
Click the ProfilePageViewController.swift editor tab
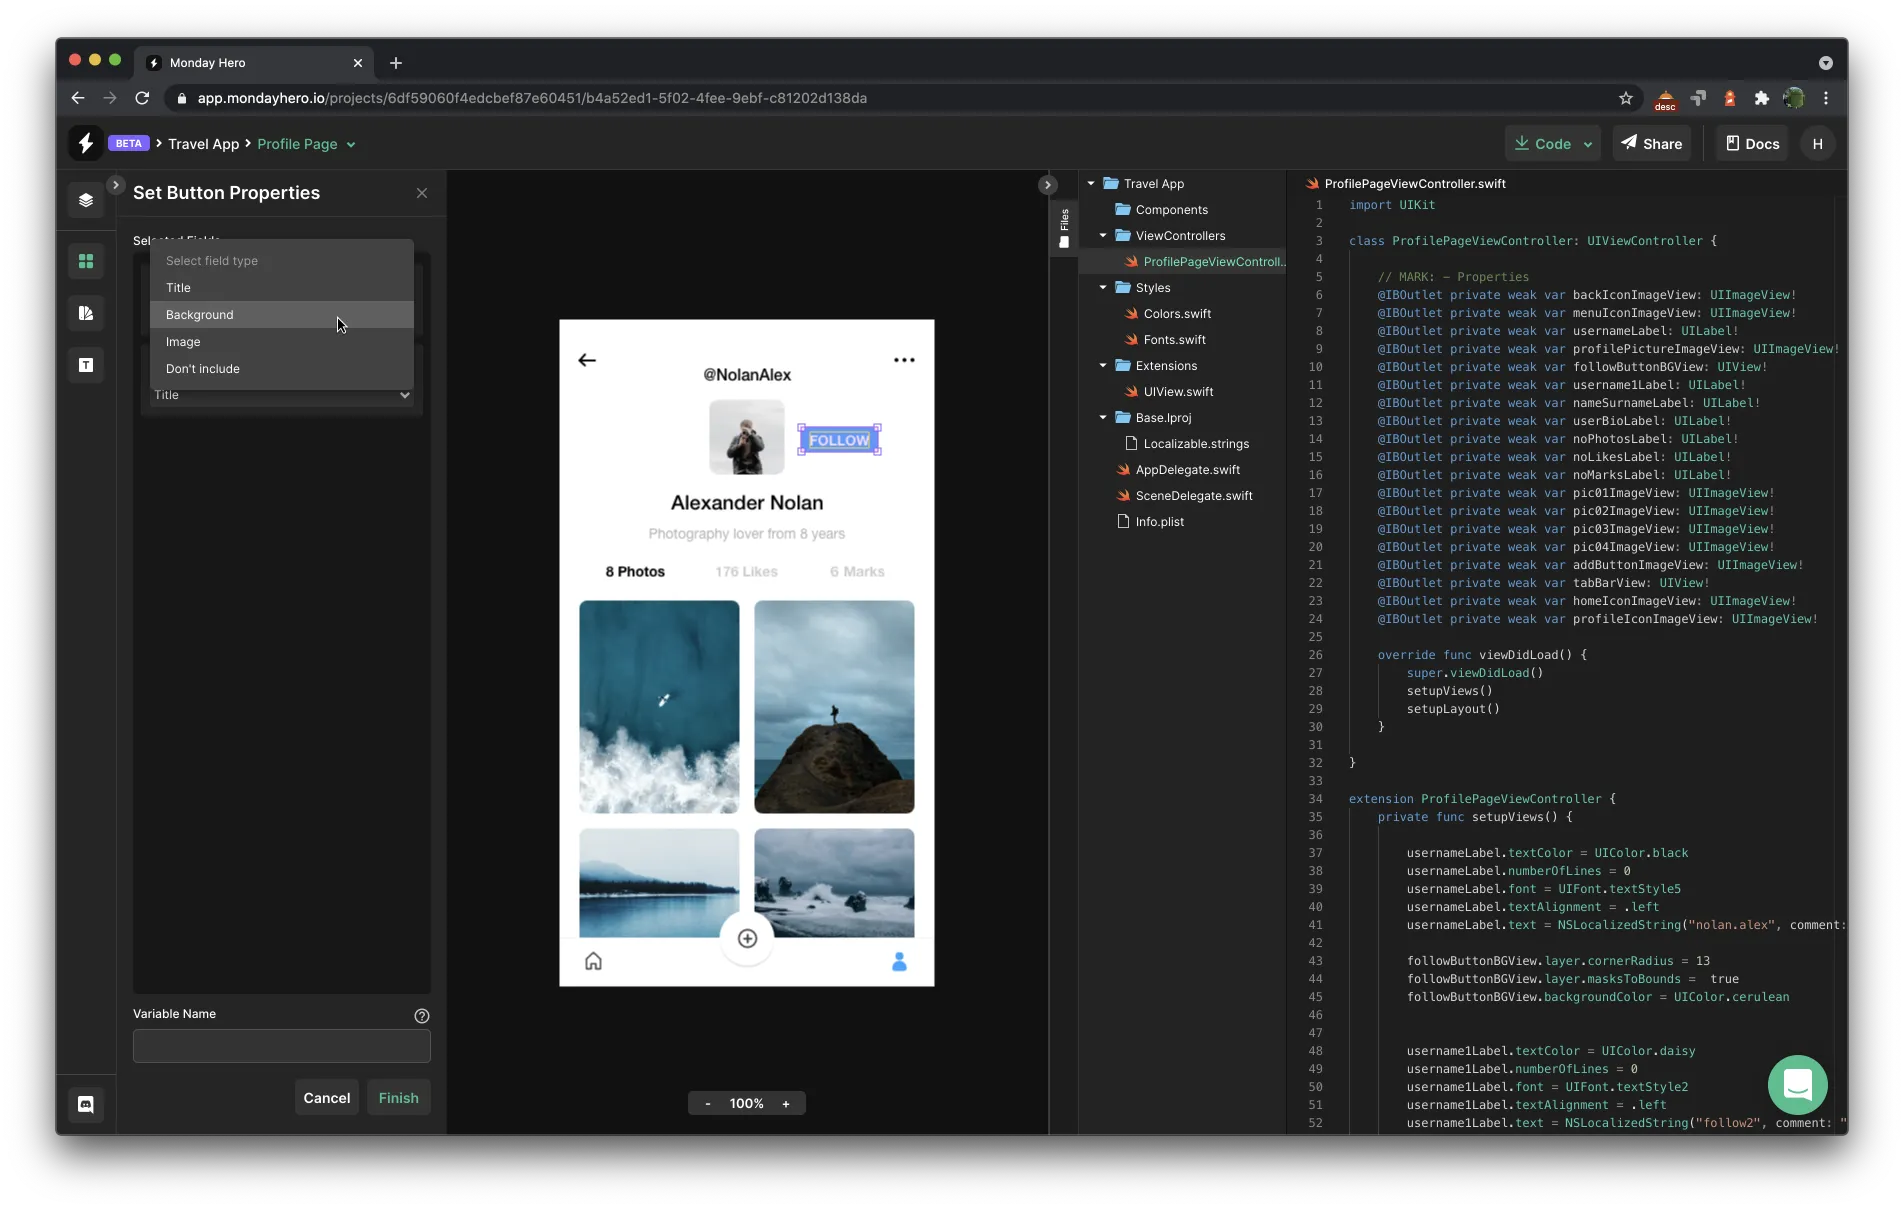coord(1405,184)
